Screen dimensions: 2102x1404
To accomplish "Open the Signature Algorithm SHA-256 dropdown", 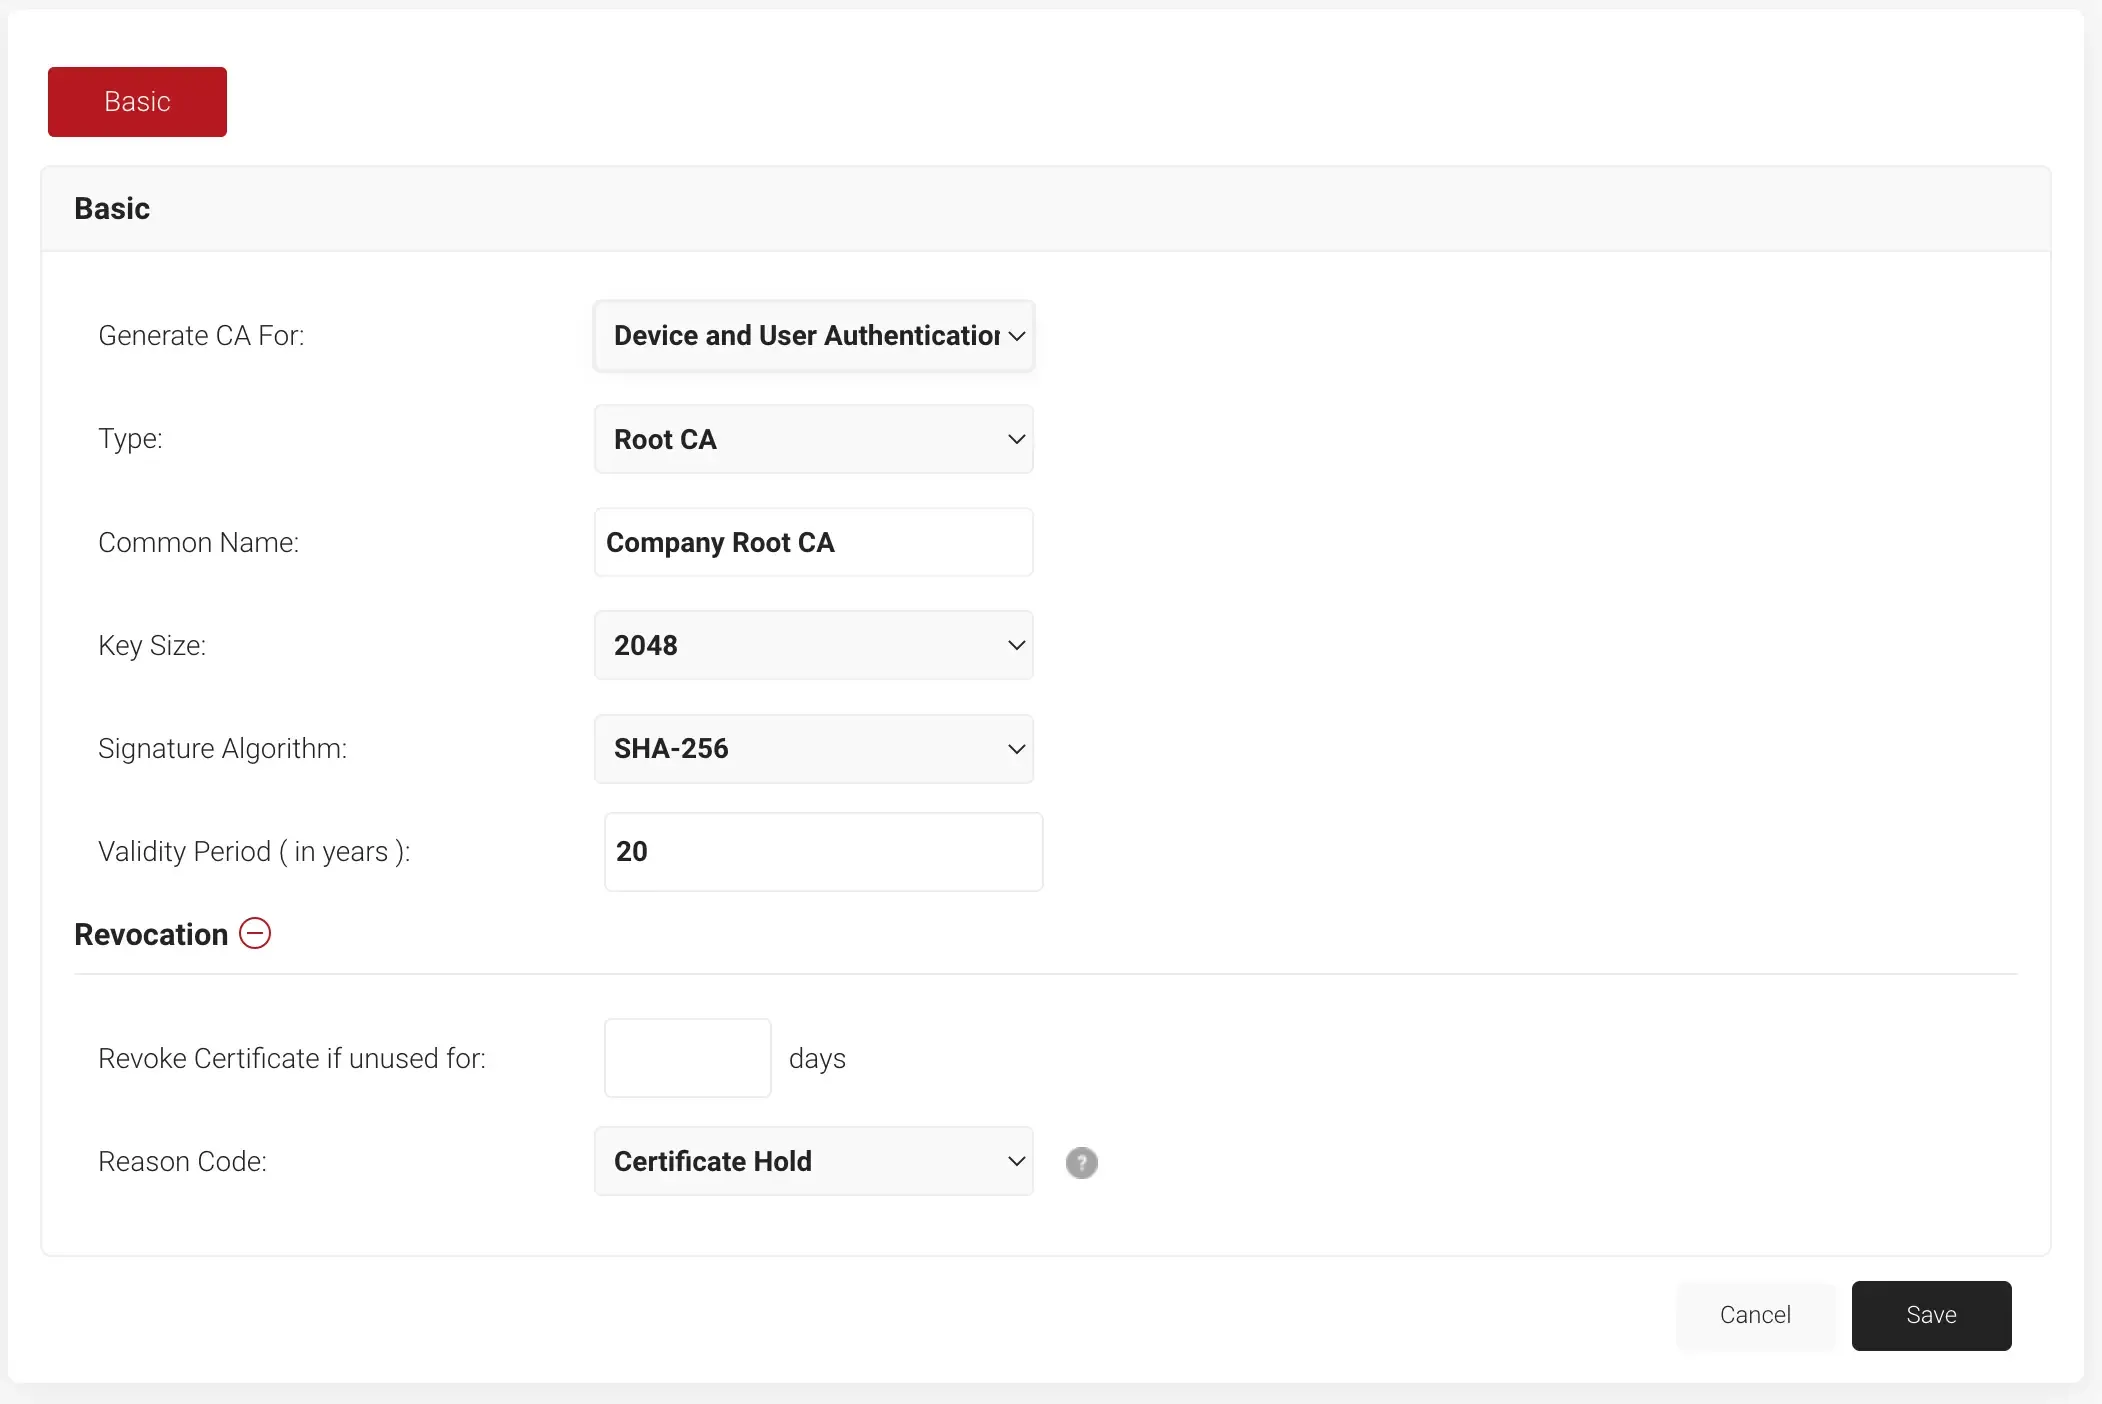I will click(x=813, y=748).
